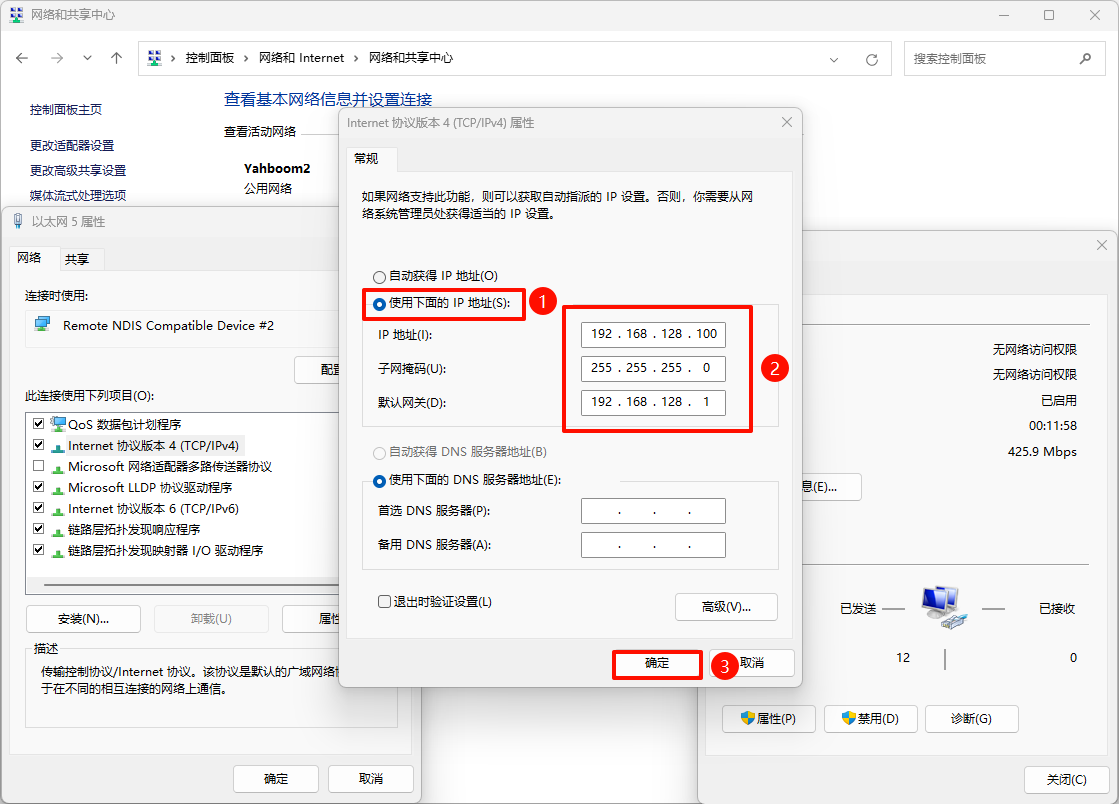Click the Refresh icon beside address bar

(x=871, y=59)
